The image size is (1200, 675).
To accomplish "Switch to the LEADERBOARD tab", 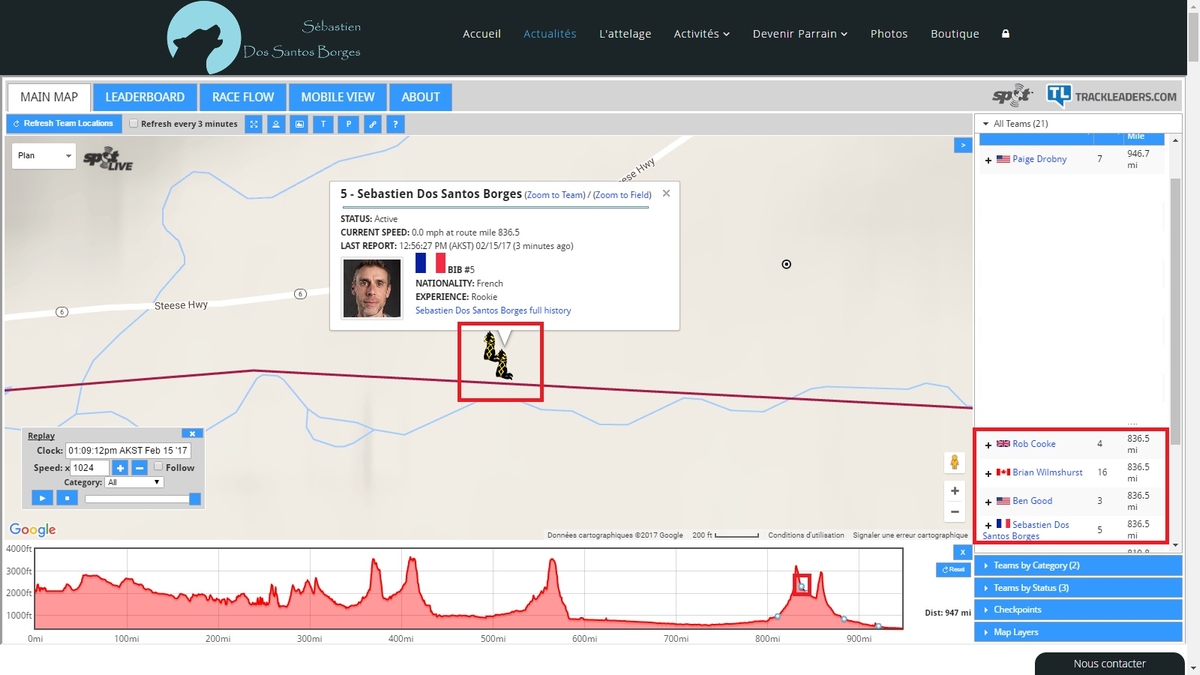I will click(145, 97).
